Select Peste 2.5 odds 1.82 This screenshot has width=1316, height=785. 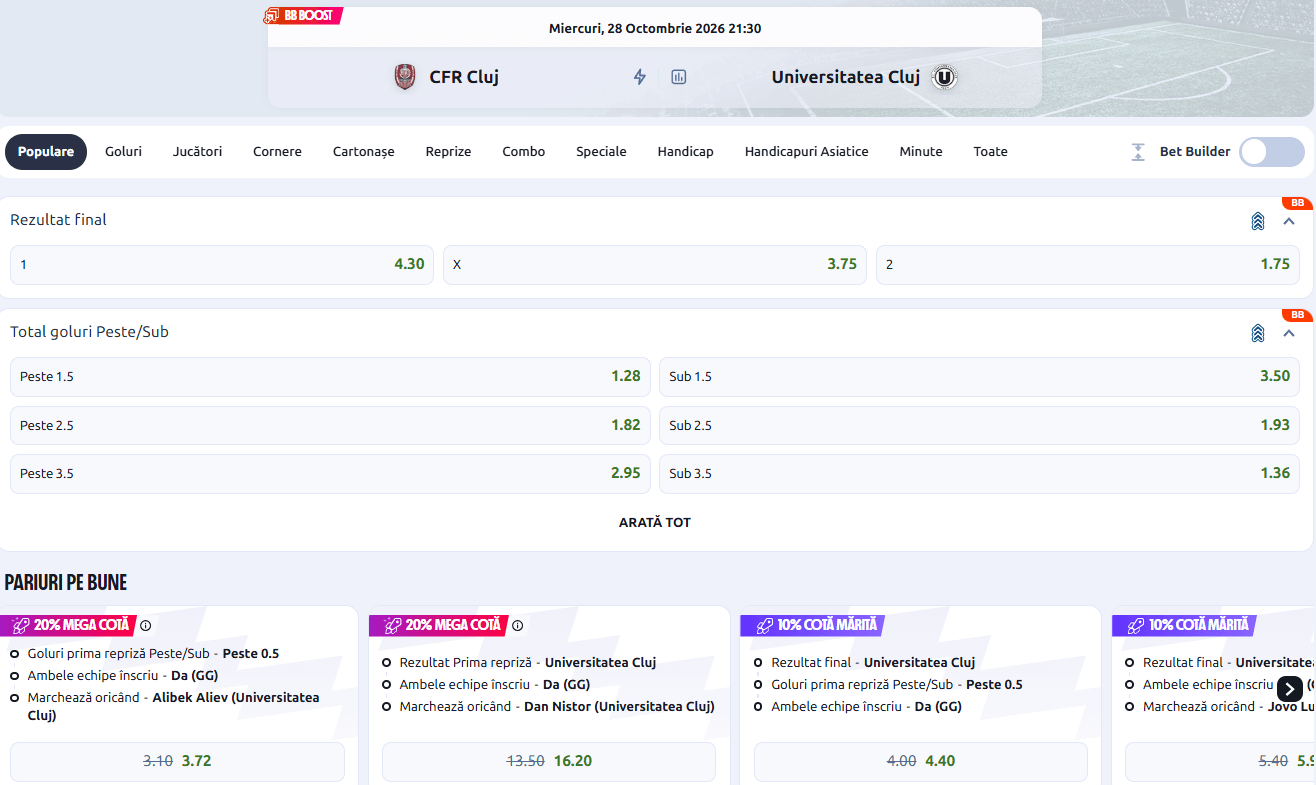330,425
